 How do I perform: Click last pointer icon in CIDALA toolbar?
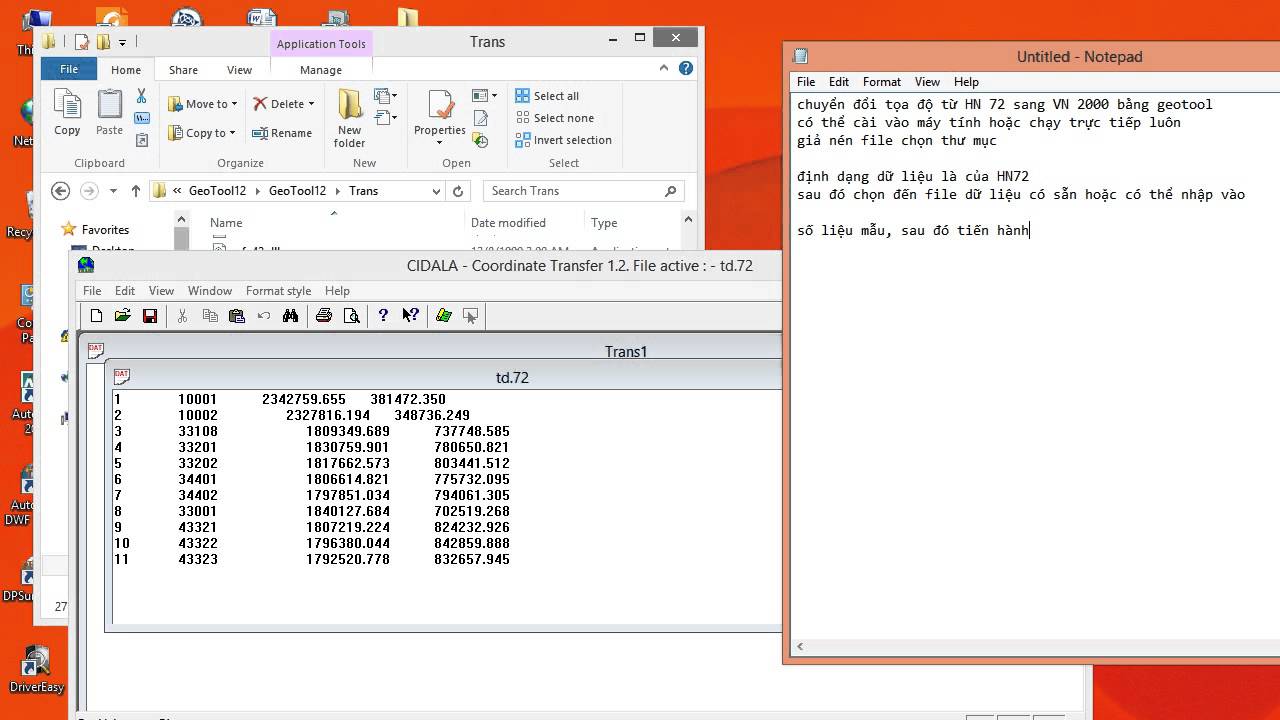click(471, 316)
